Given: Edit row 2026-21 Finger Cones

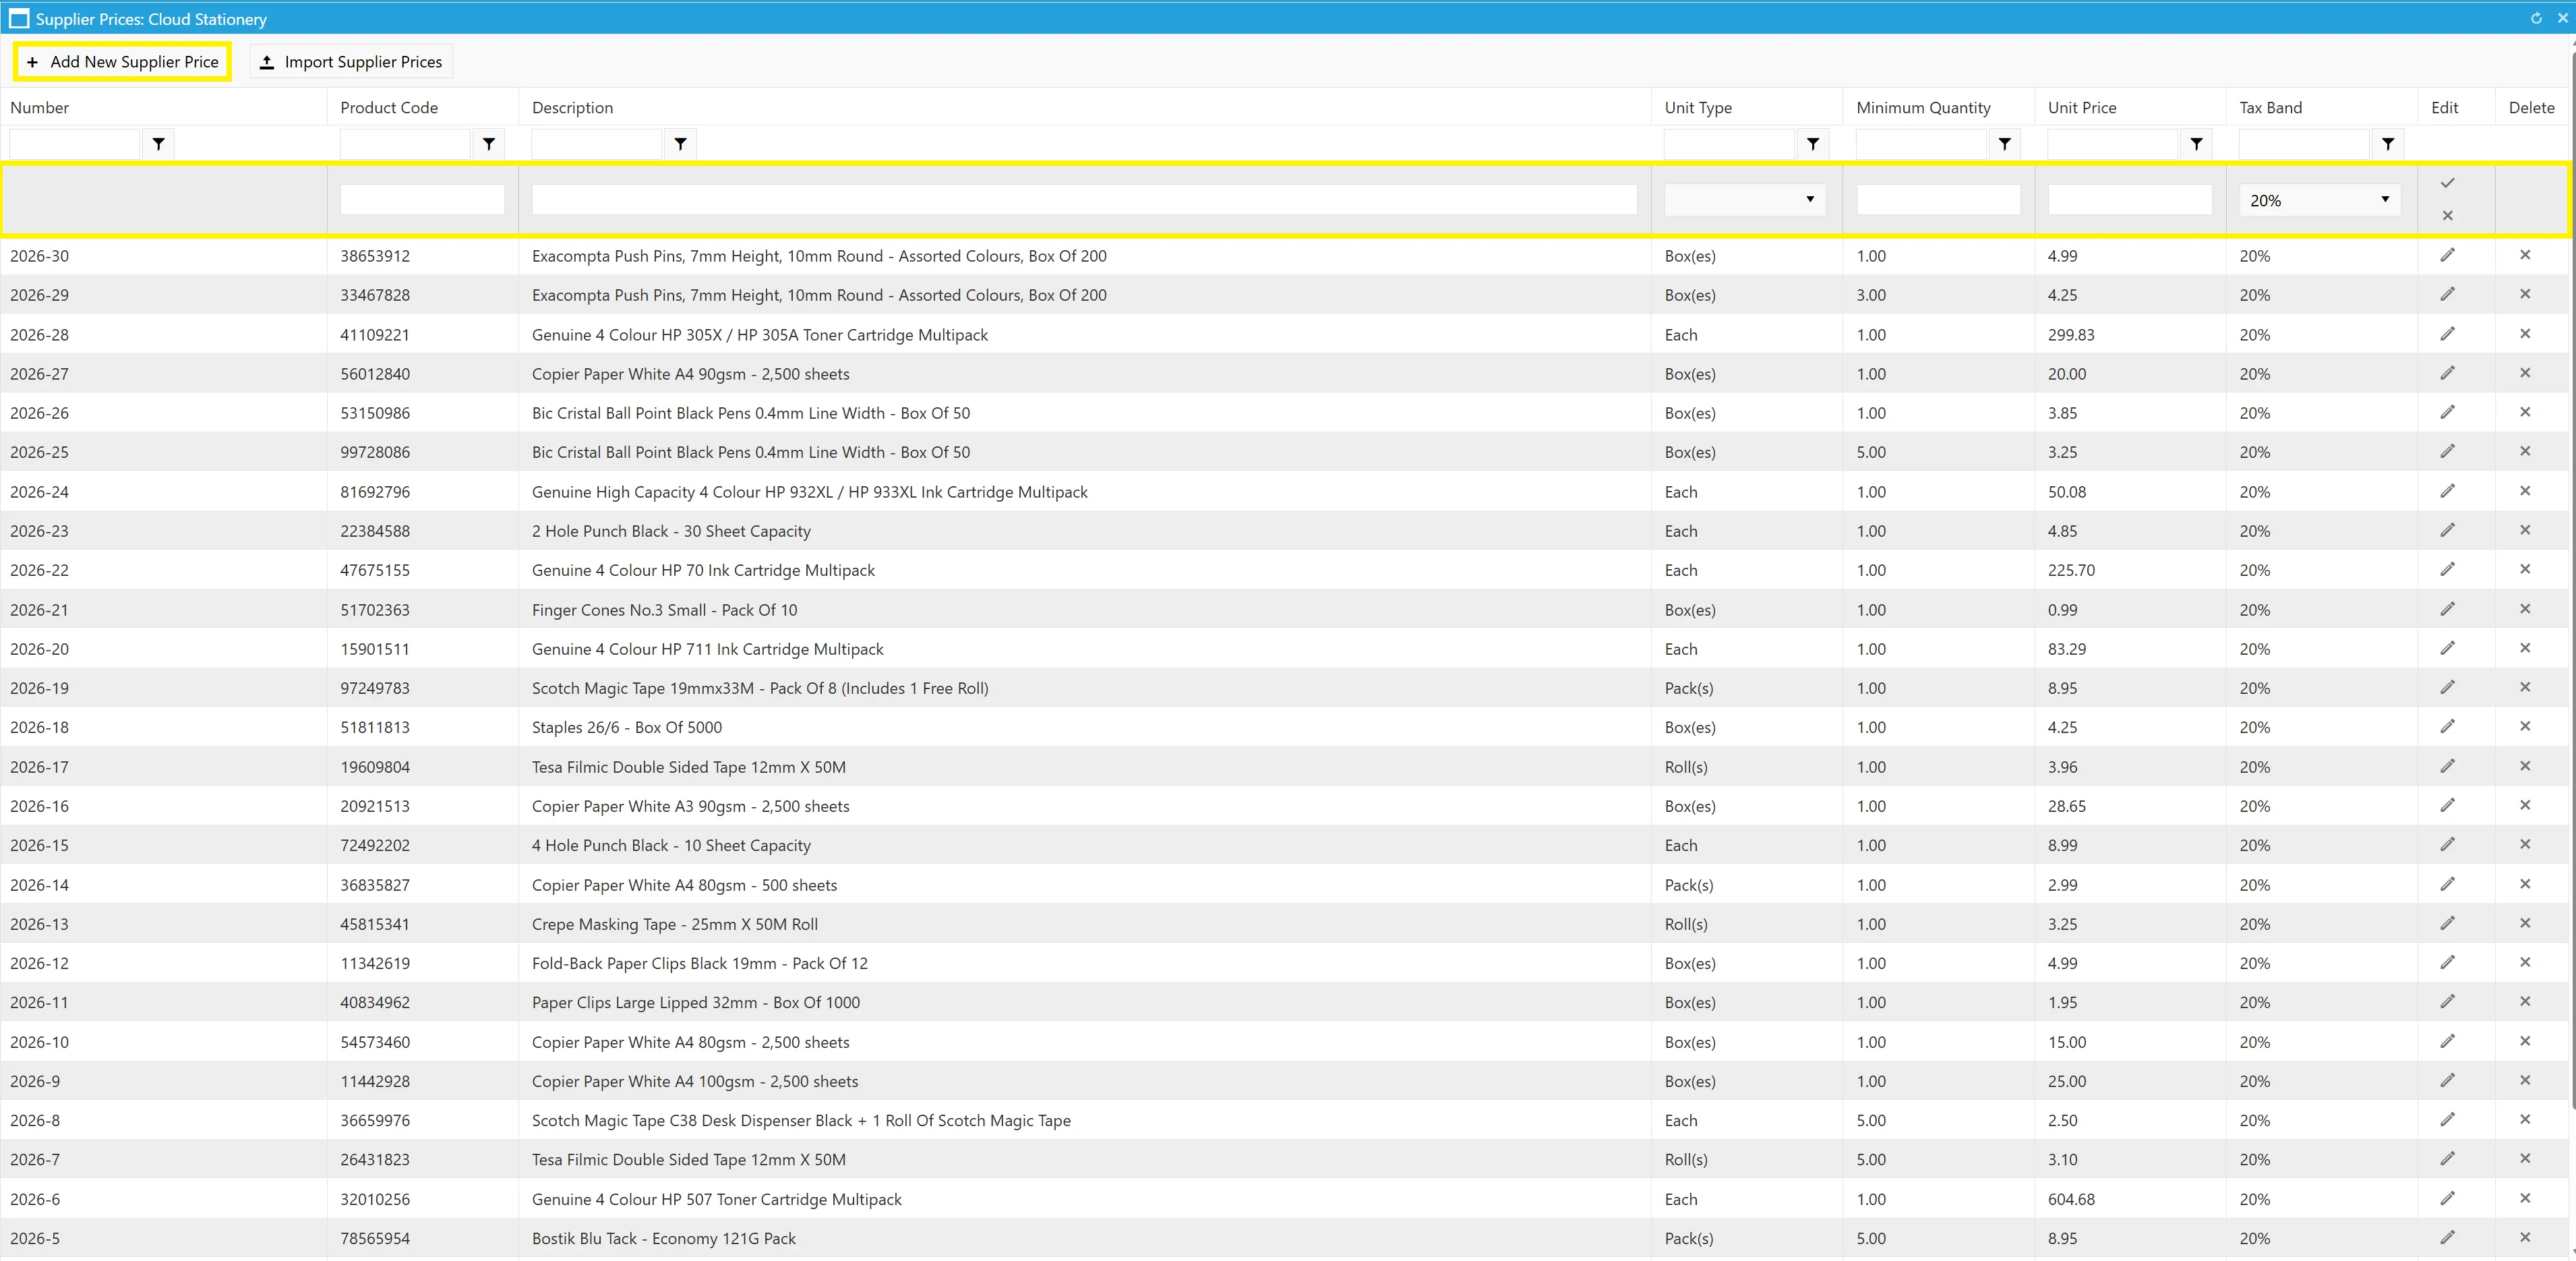Looking at the screenshot, I should (x=2447, y=609).
